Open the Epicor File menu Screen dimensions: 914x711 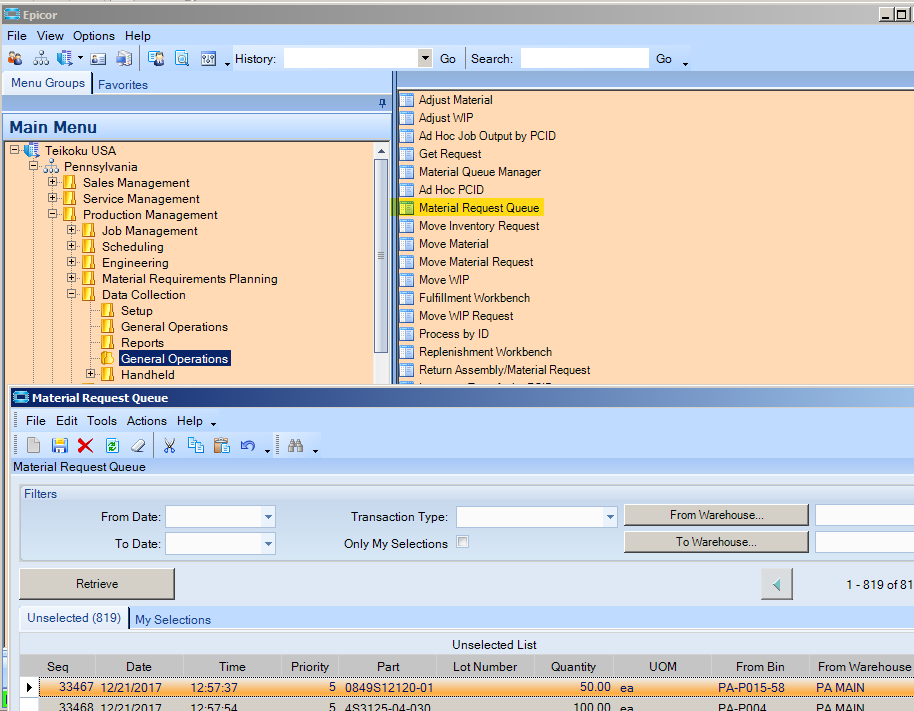pos(17,36)
